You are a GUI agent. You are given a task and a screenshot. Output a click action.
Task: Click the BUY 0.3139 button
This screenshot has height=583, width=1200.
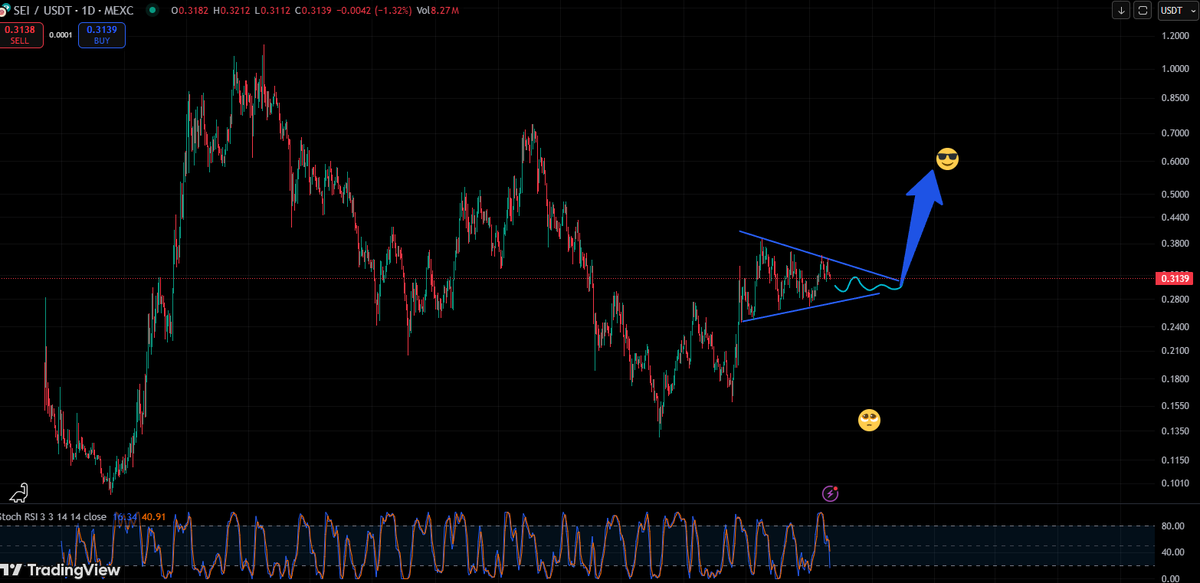(x=103, y=35)
